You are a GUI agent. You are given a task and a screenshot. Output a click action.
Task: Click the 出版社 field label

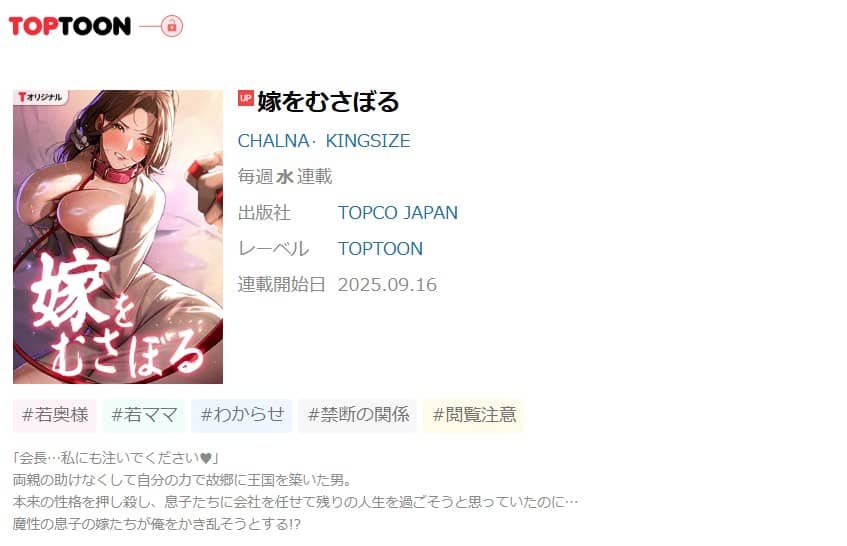click(264, 212)
